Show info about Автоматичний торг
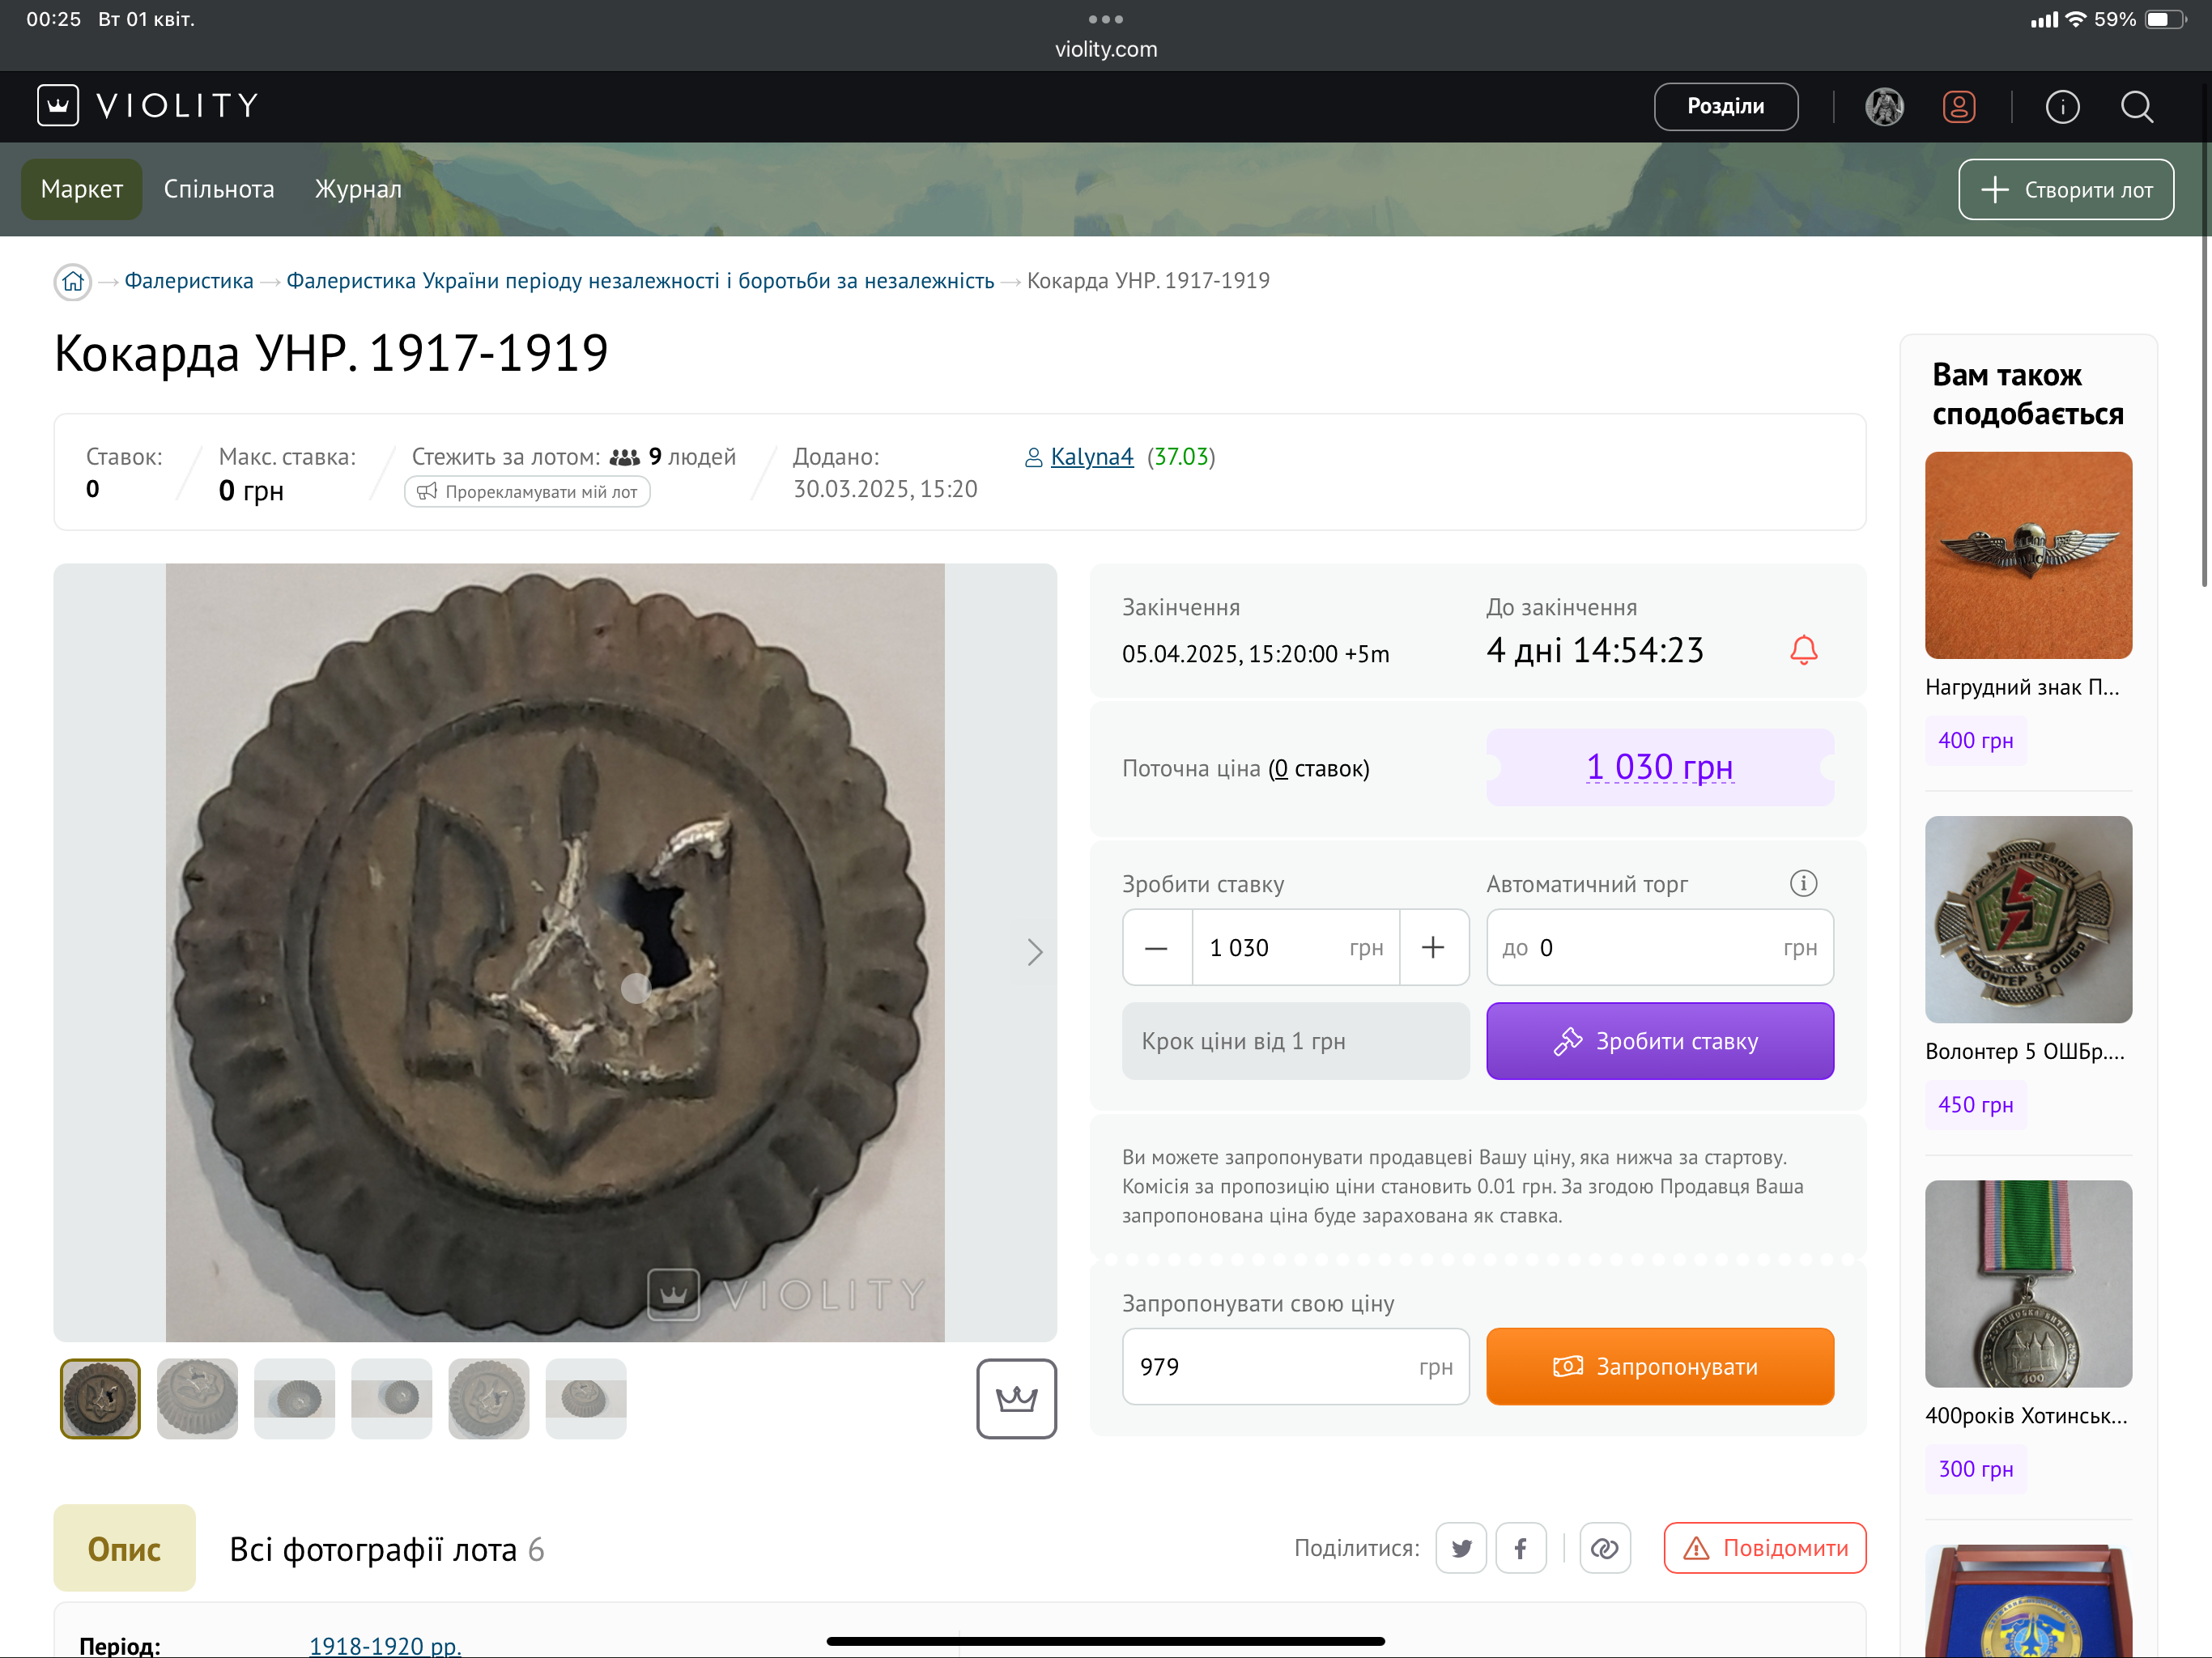The height and width of the screenshot is (1658, 2212). [1803, 883]
